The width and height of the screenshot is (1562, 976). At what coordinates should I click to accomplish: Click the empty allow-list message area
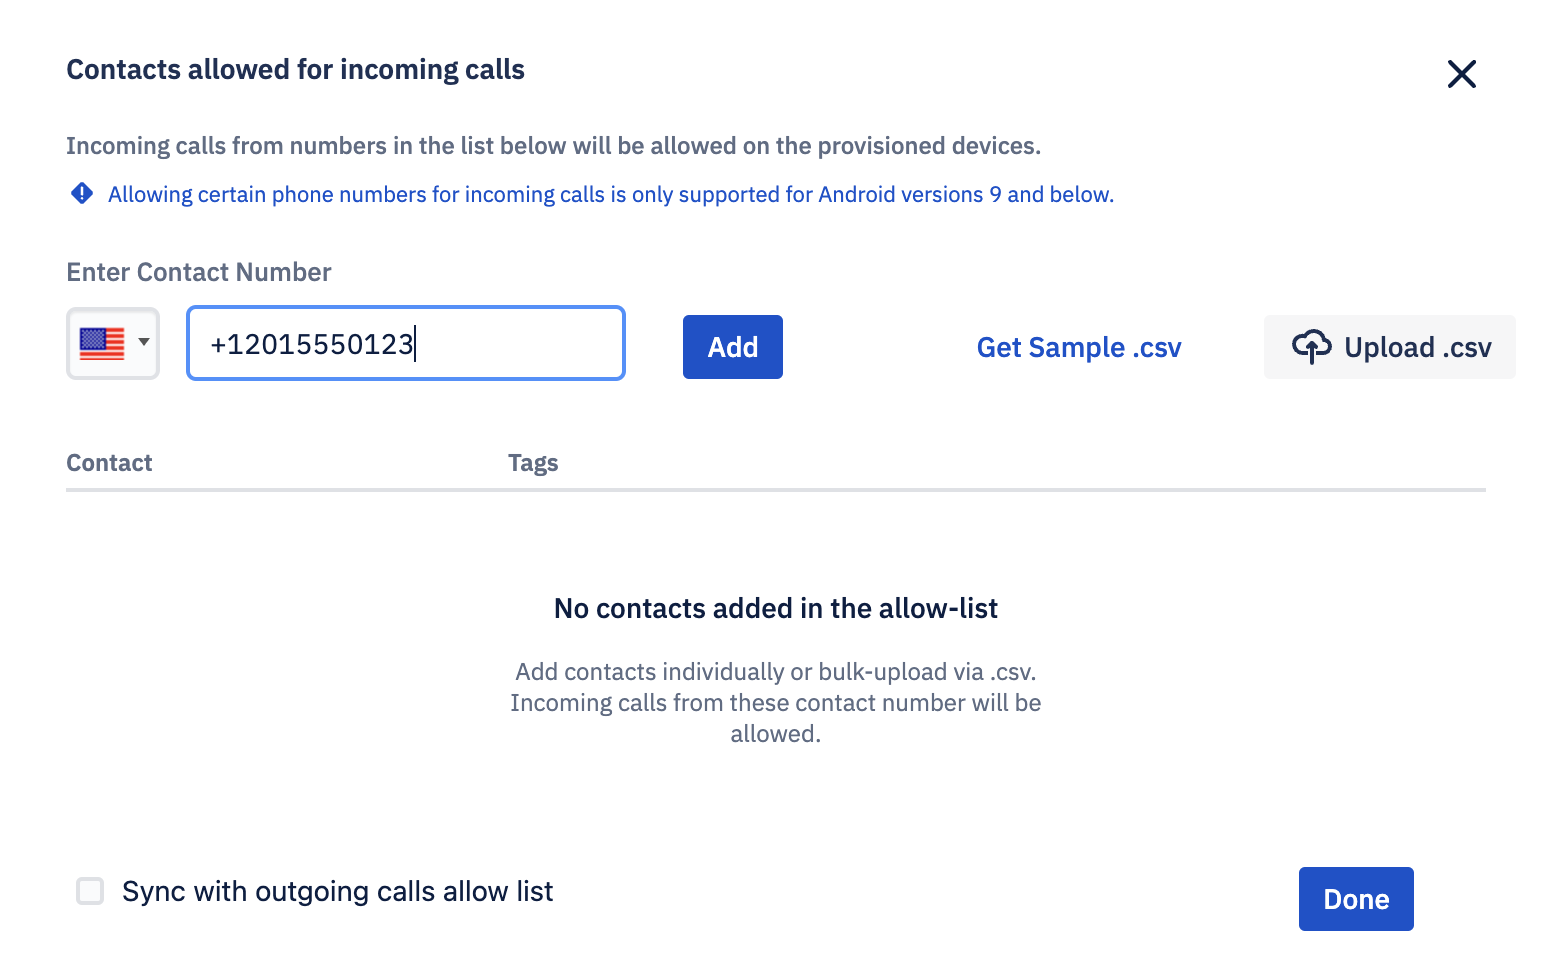[775, 668]
